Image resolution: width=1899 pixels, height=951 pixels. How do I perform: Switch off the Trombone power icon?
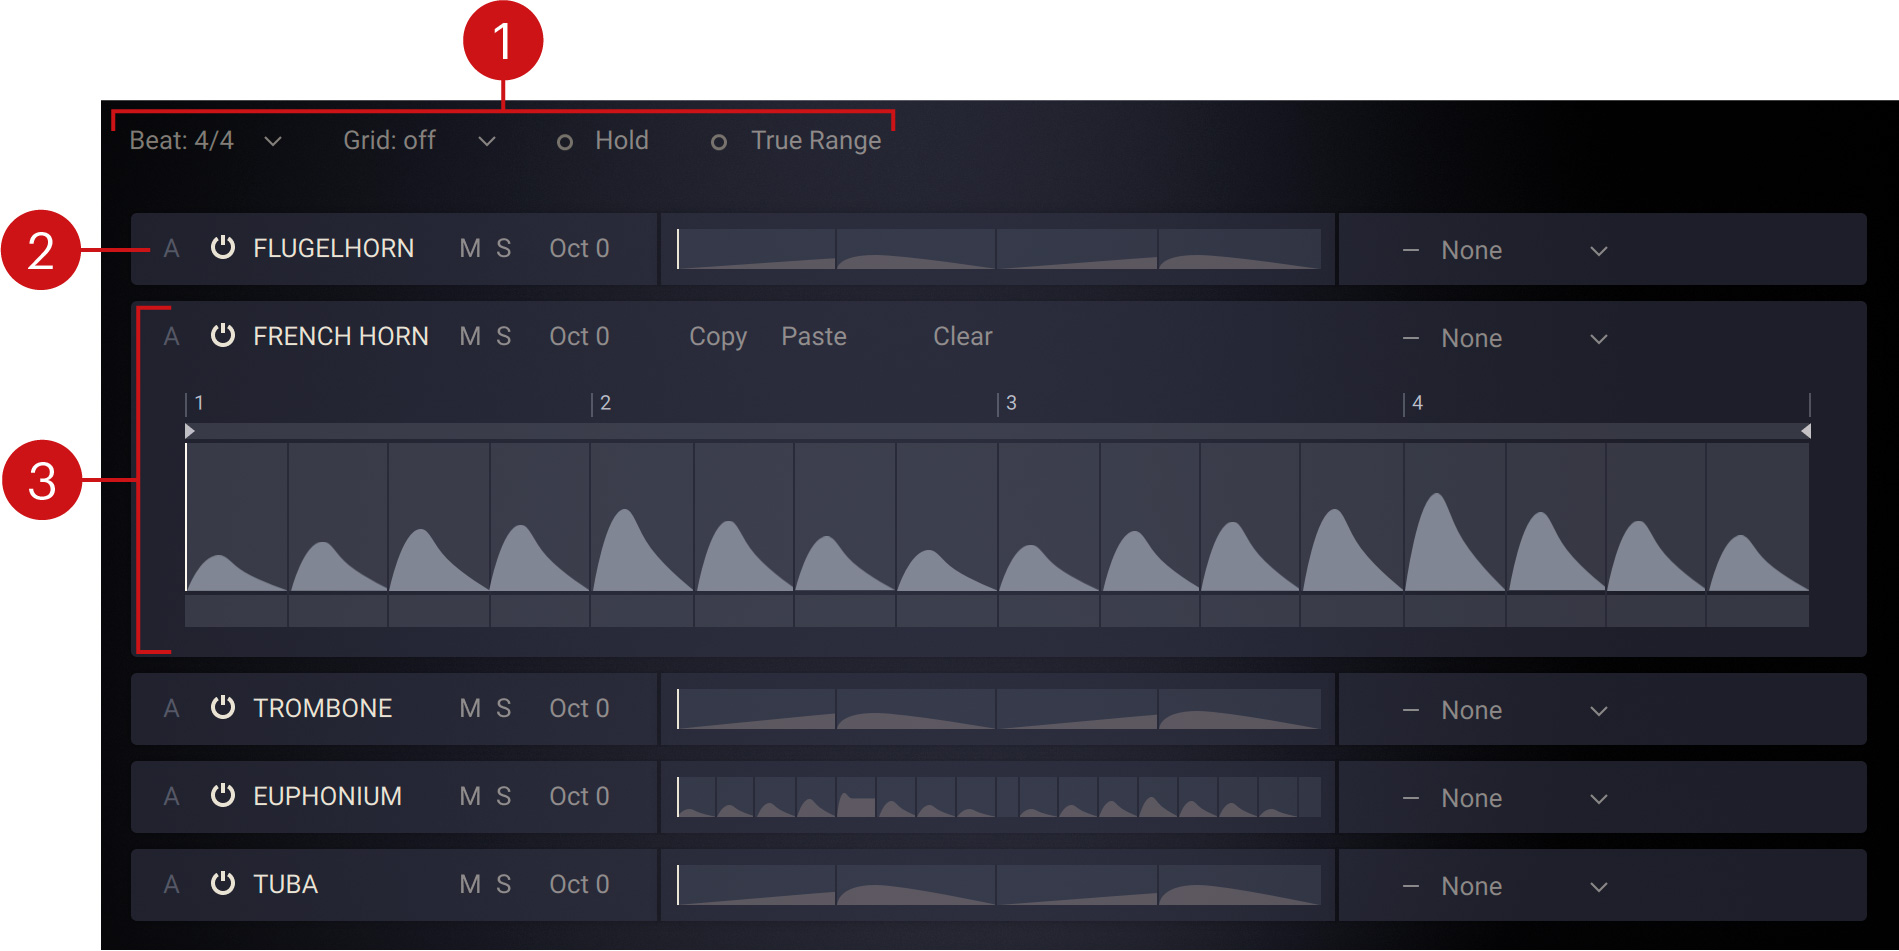pyautogui.click(x=222, y=708)
